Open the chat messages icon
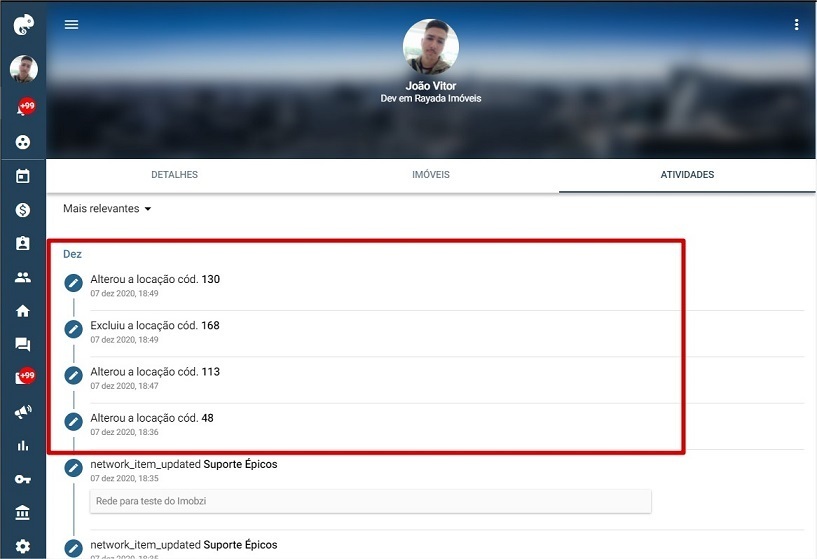 (x=23, y=344)
